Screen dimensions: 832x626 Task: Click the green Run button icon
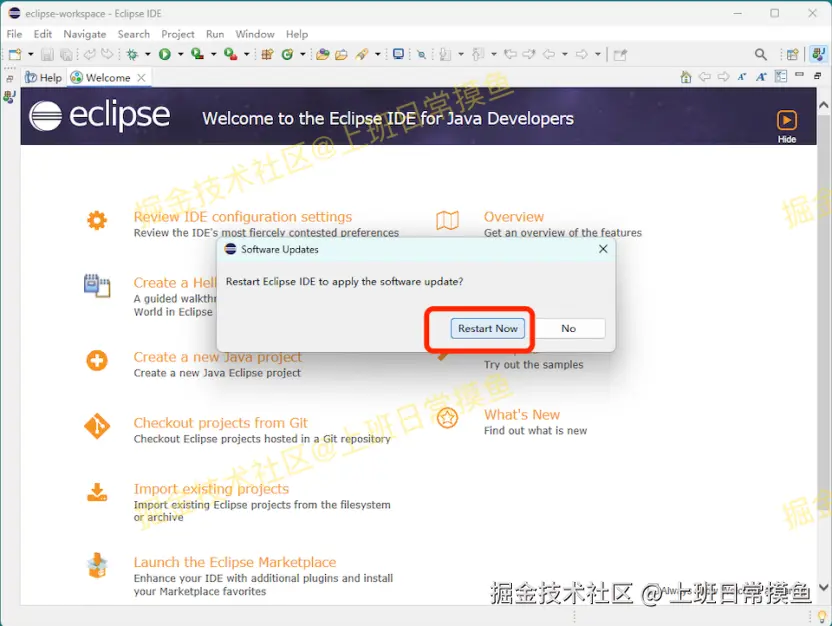coord(165,54)
